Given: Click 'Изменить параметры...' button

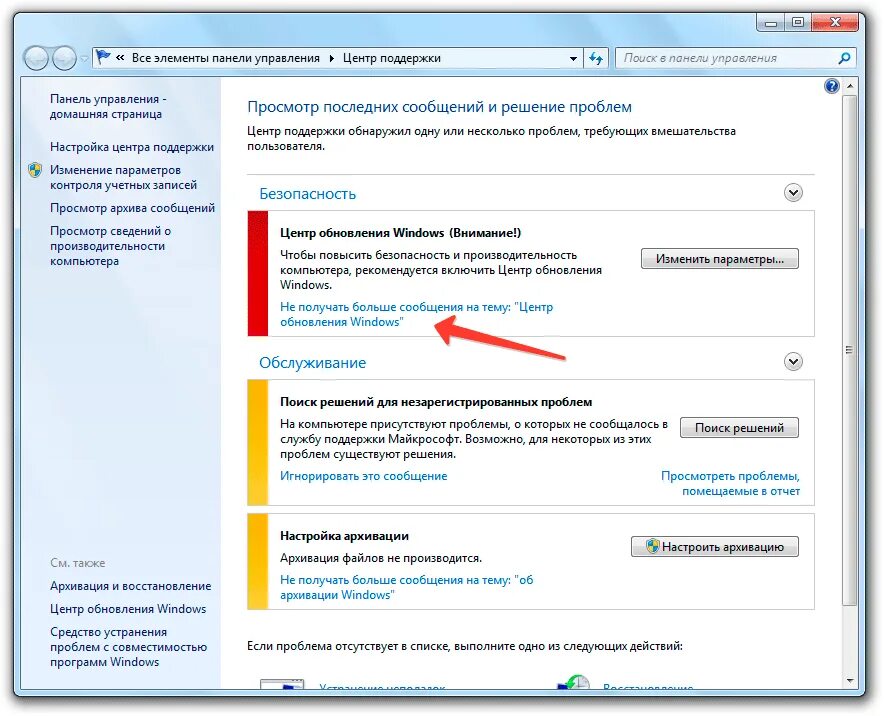Looking at the screenshot, I should (719, 259).
